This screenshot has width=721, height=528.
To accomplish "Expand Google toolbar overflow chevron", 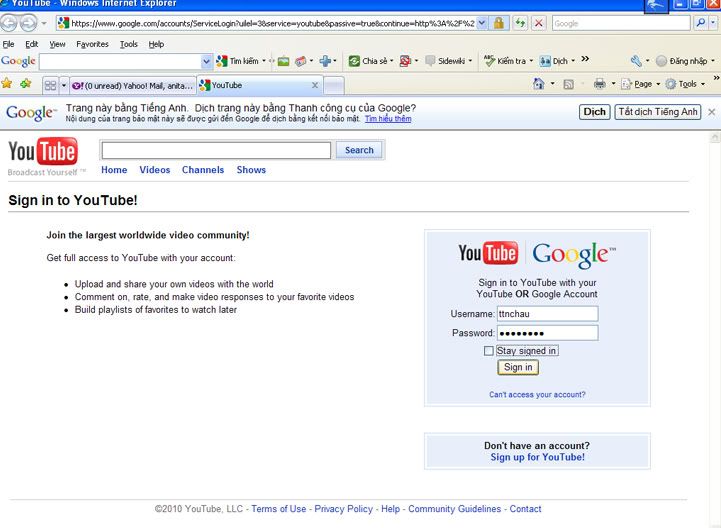I will coord(585,59).
